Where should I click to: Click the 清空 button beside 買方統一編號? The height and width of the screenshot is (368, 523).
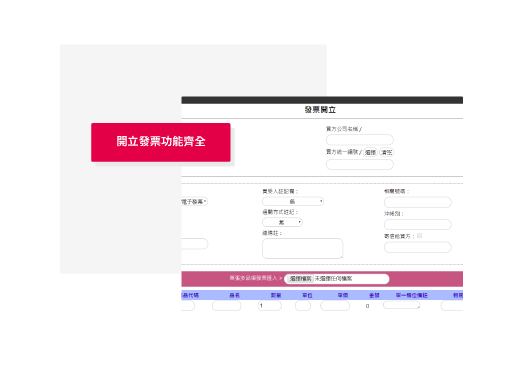pos(387,152)
